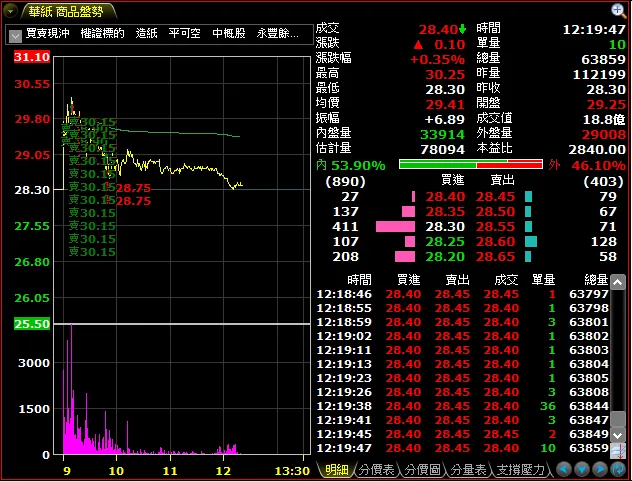
Task: Click the 內盤量 value 33914
Action: (x=443, y=135)
